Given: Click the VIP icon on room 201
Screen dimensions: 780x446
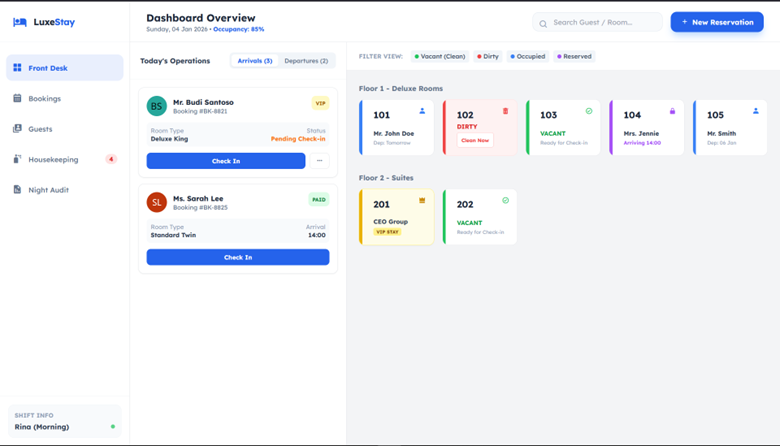Looking at the screenshot, I should (x=422, y=201).
